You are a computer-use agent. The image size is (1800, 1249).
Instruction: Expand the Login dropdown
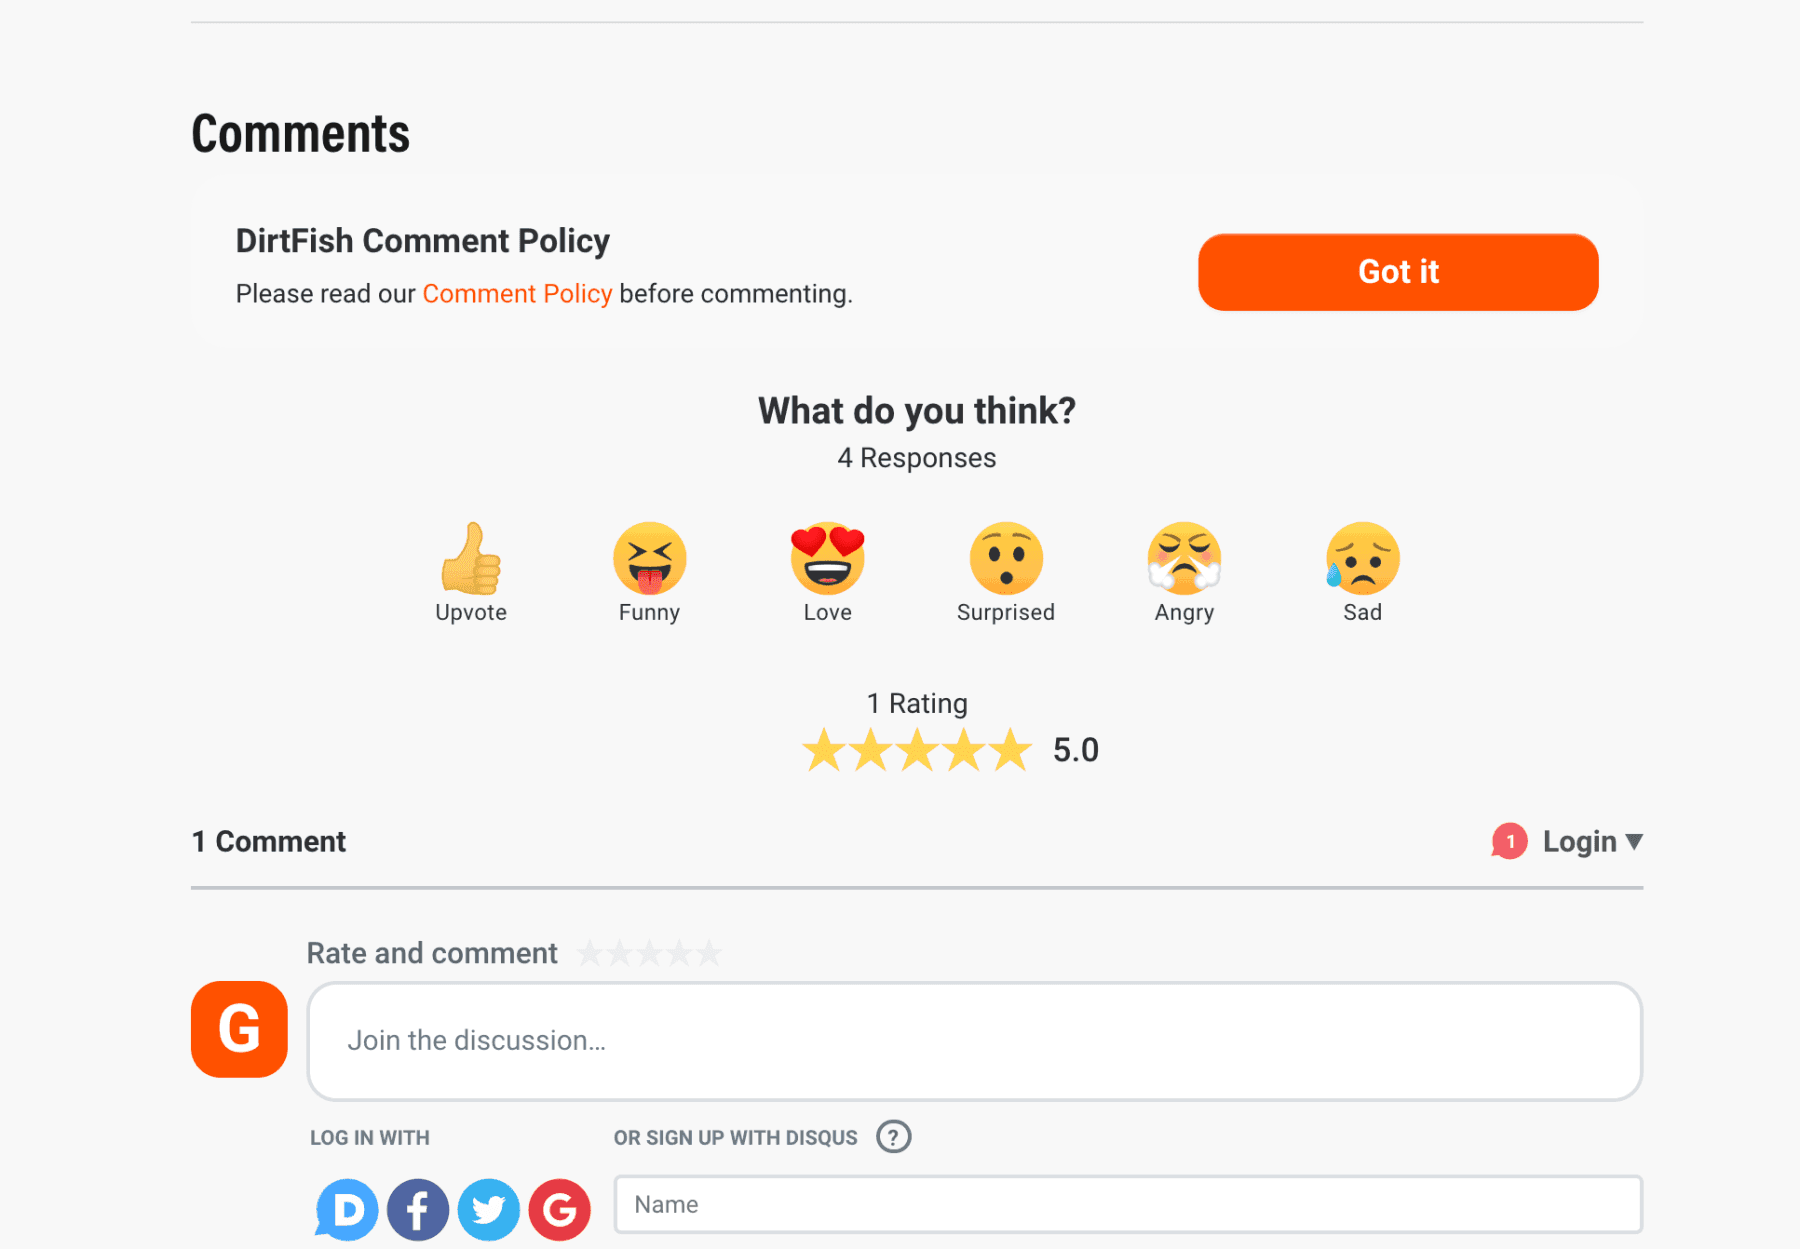click(1592, 842)
